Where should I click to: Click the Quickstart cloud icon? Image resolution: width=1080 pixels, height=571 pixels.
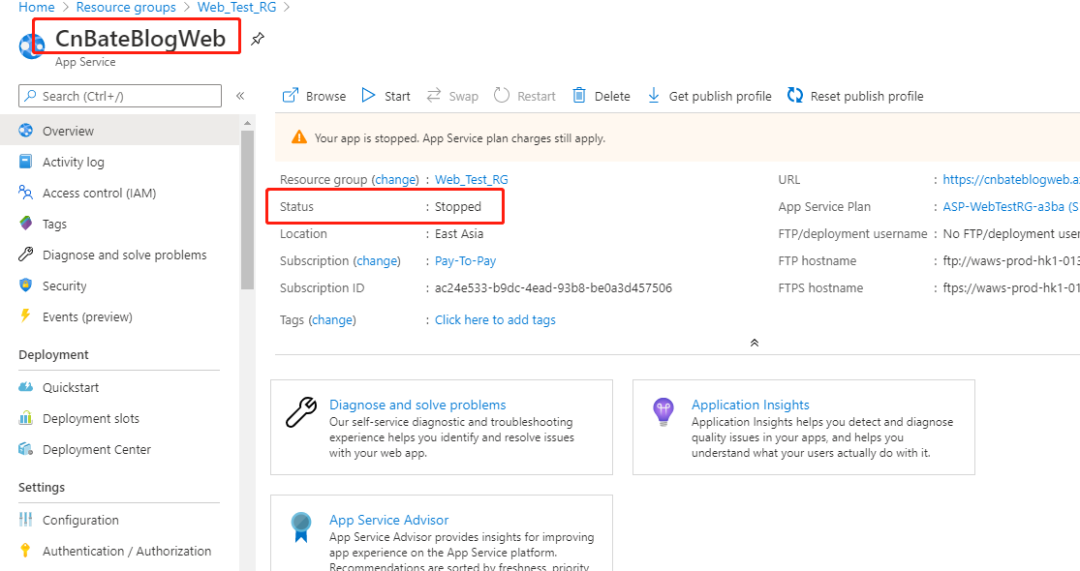coord(25,387)
